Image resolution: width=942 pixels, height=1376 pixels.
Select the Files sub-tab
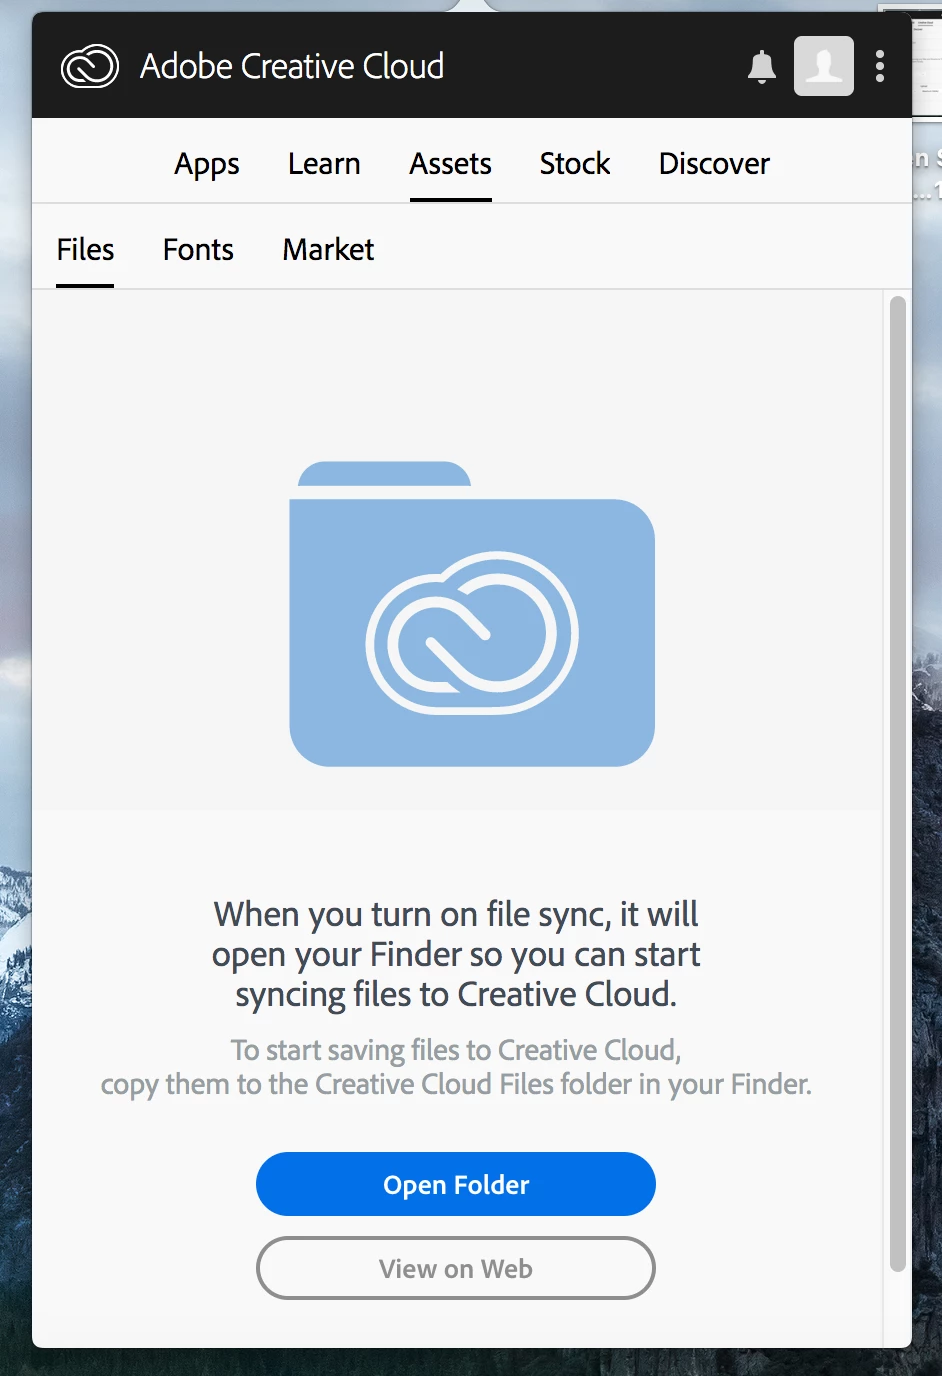(x=85, y=250)
